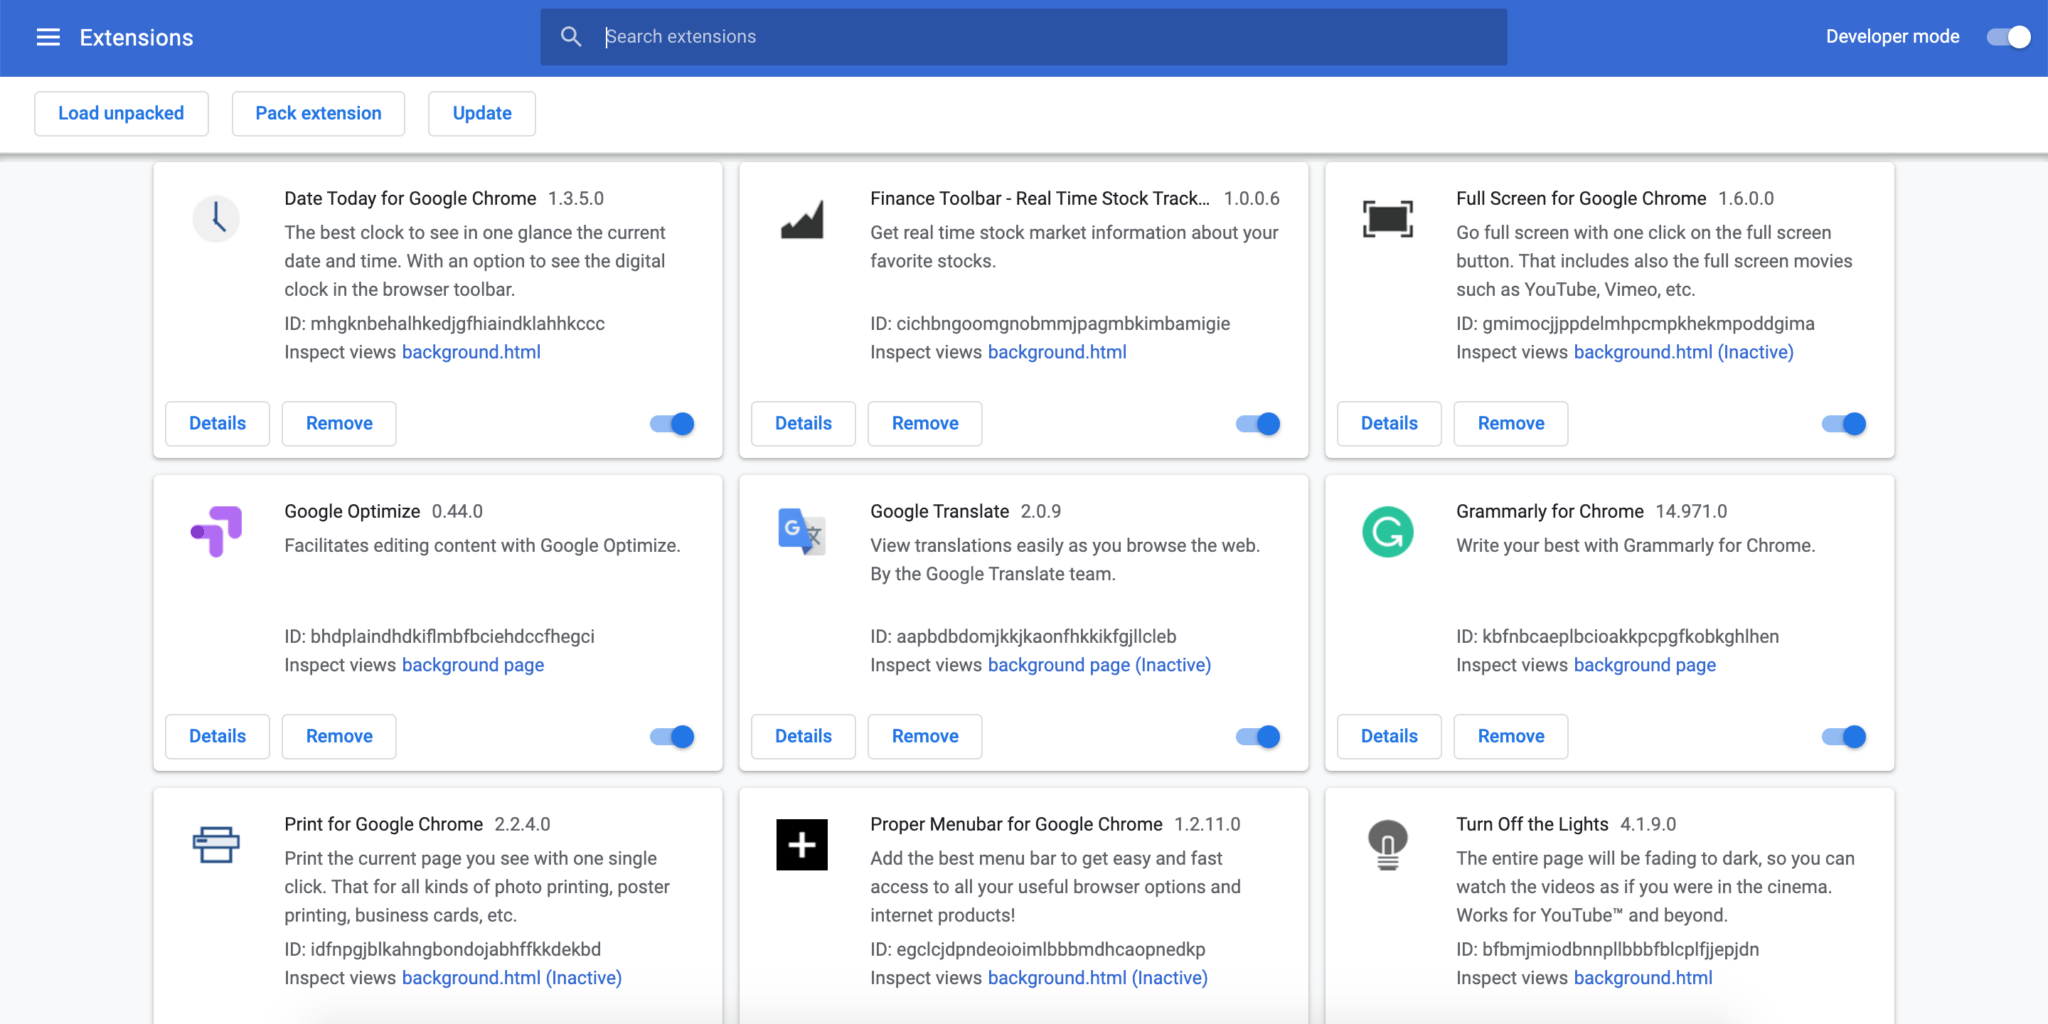
Task: Disable Developer mode
Action: pyautogui.click(x=2007, y=36)
